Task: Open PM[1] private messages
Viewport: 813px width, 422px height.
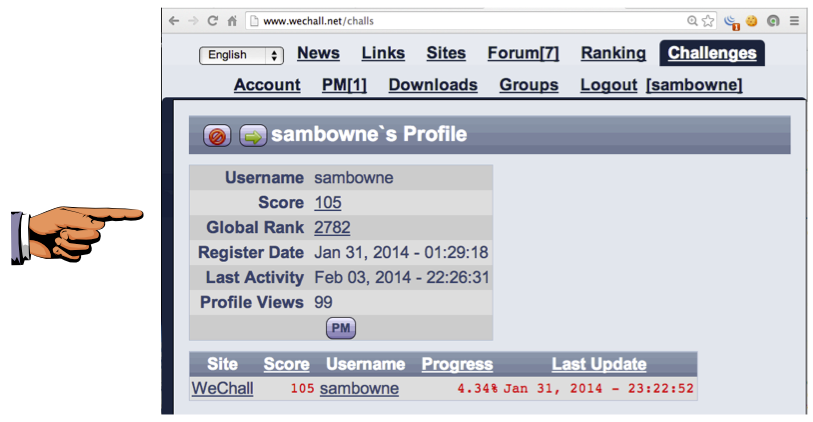Action: [344, 85]
